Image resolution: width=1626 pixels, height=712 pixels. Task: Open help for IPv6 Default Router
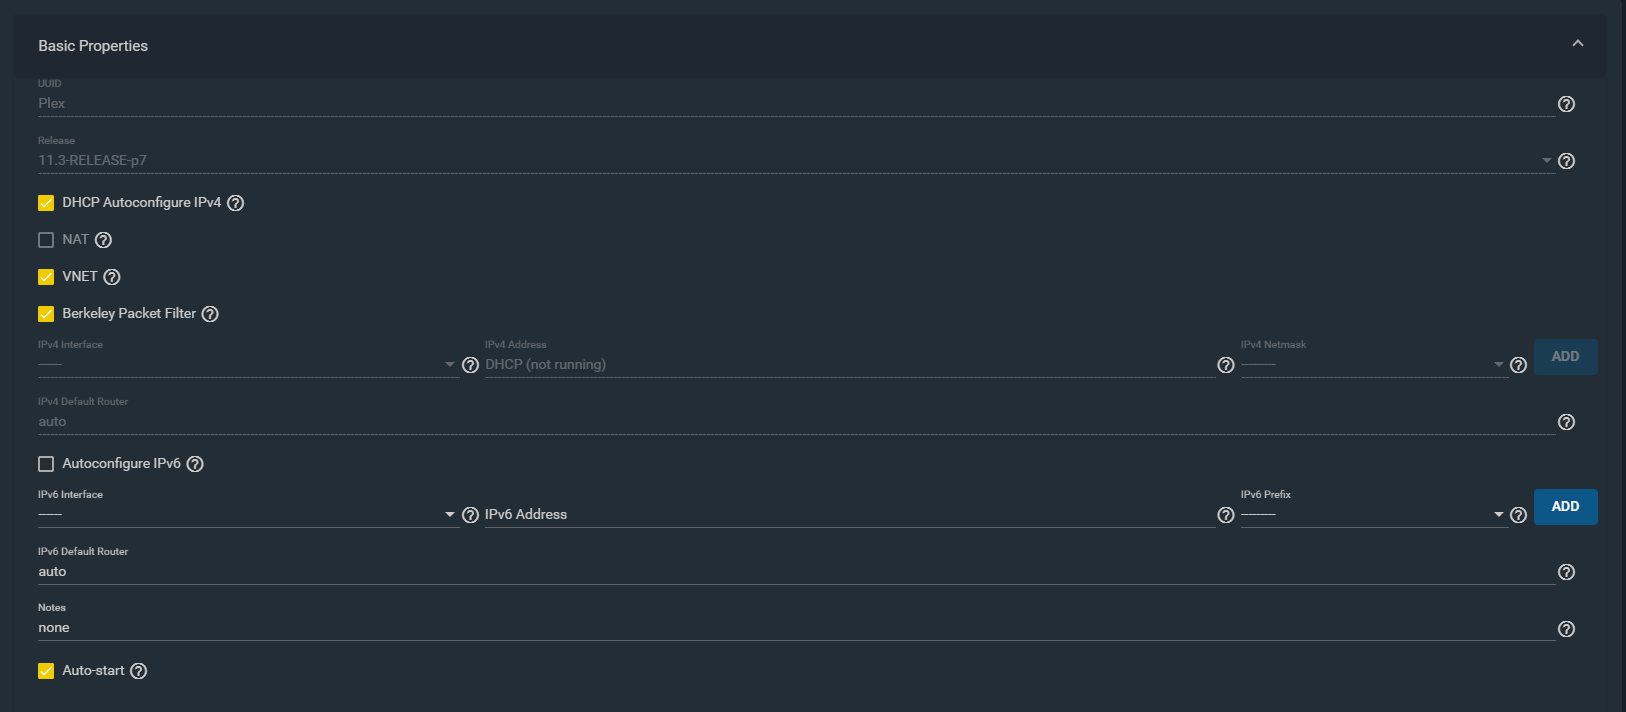(x=1566, y=572)
